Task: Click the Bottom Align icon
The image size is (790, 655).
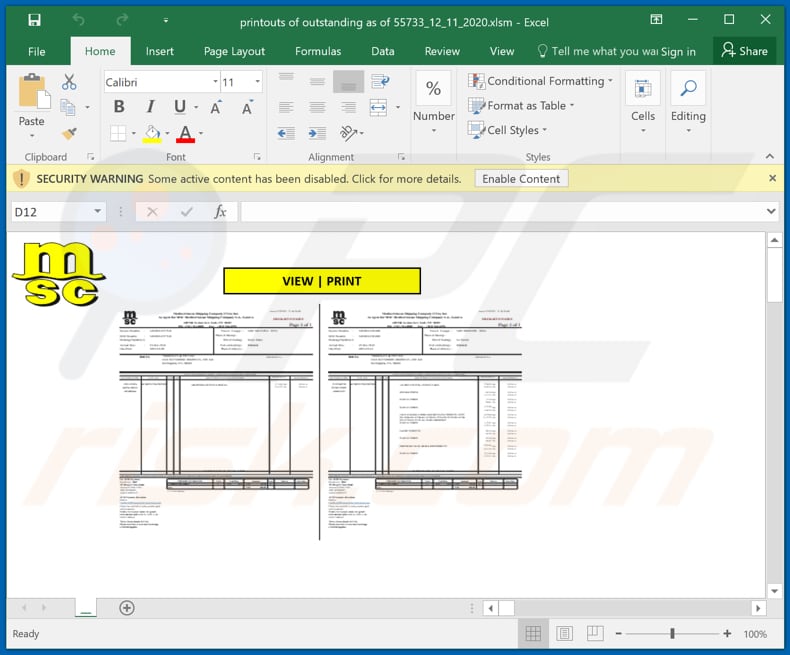Action: point(348,82)
